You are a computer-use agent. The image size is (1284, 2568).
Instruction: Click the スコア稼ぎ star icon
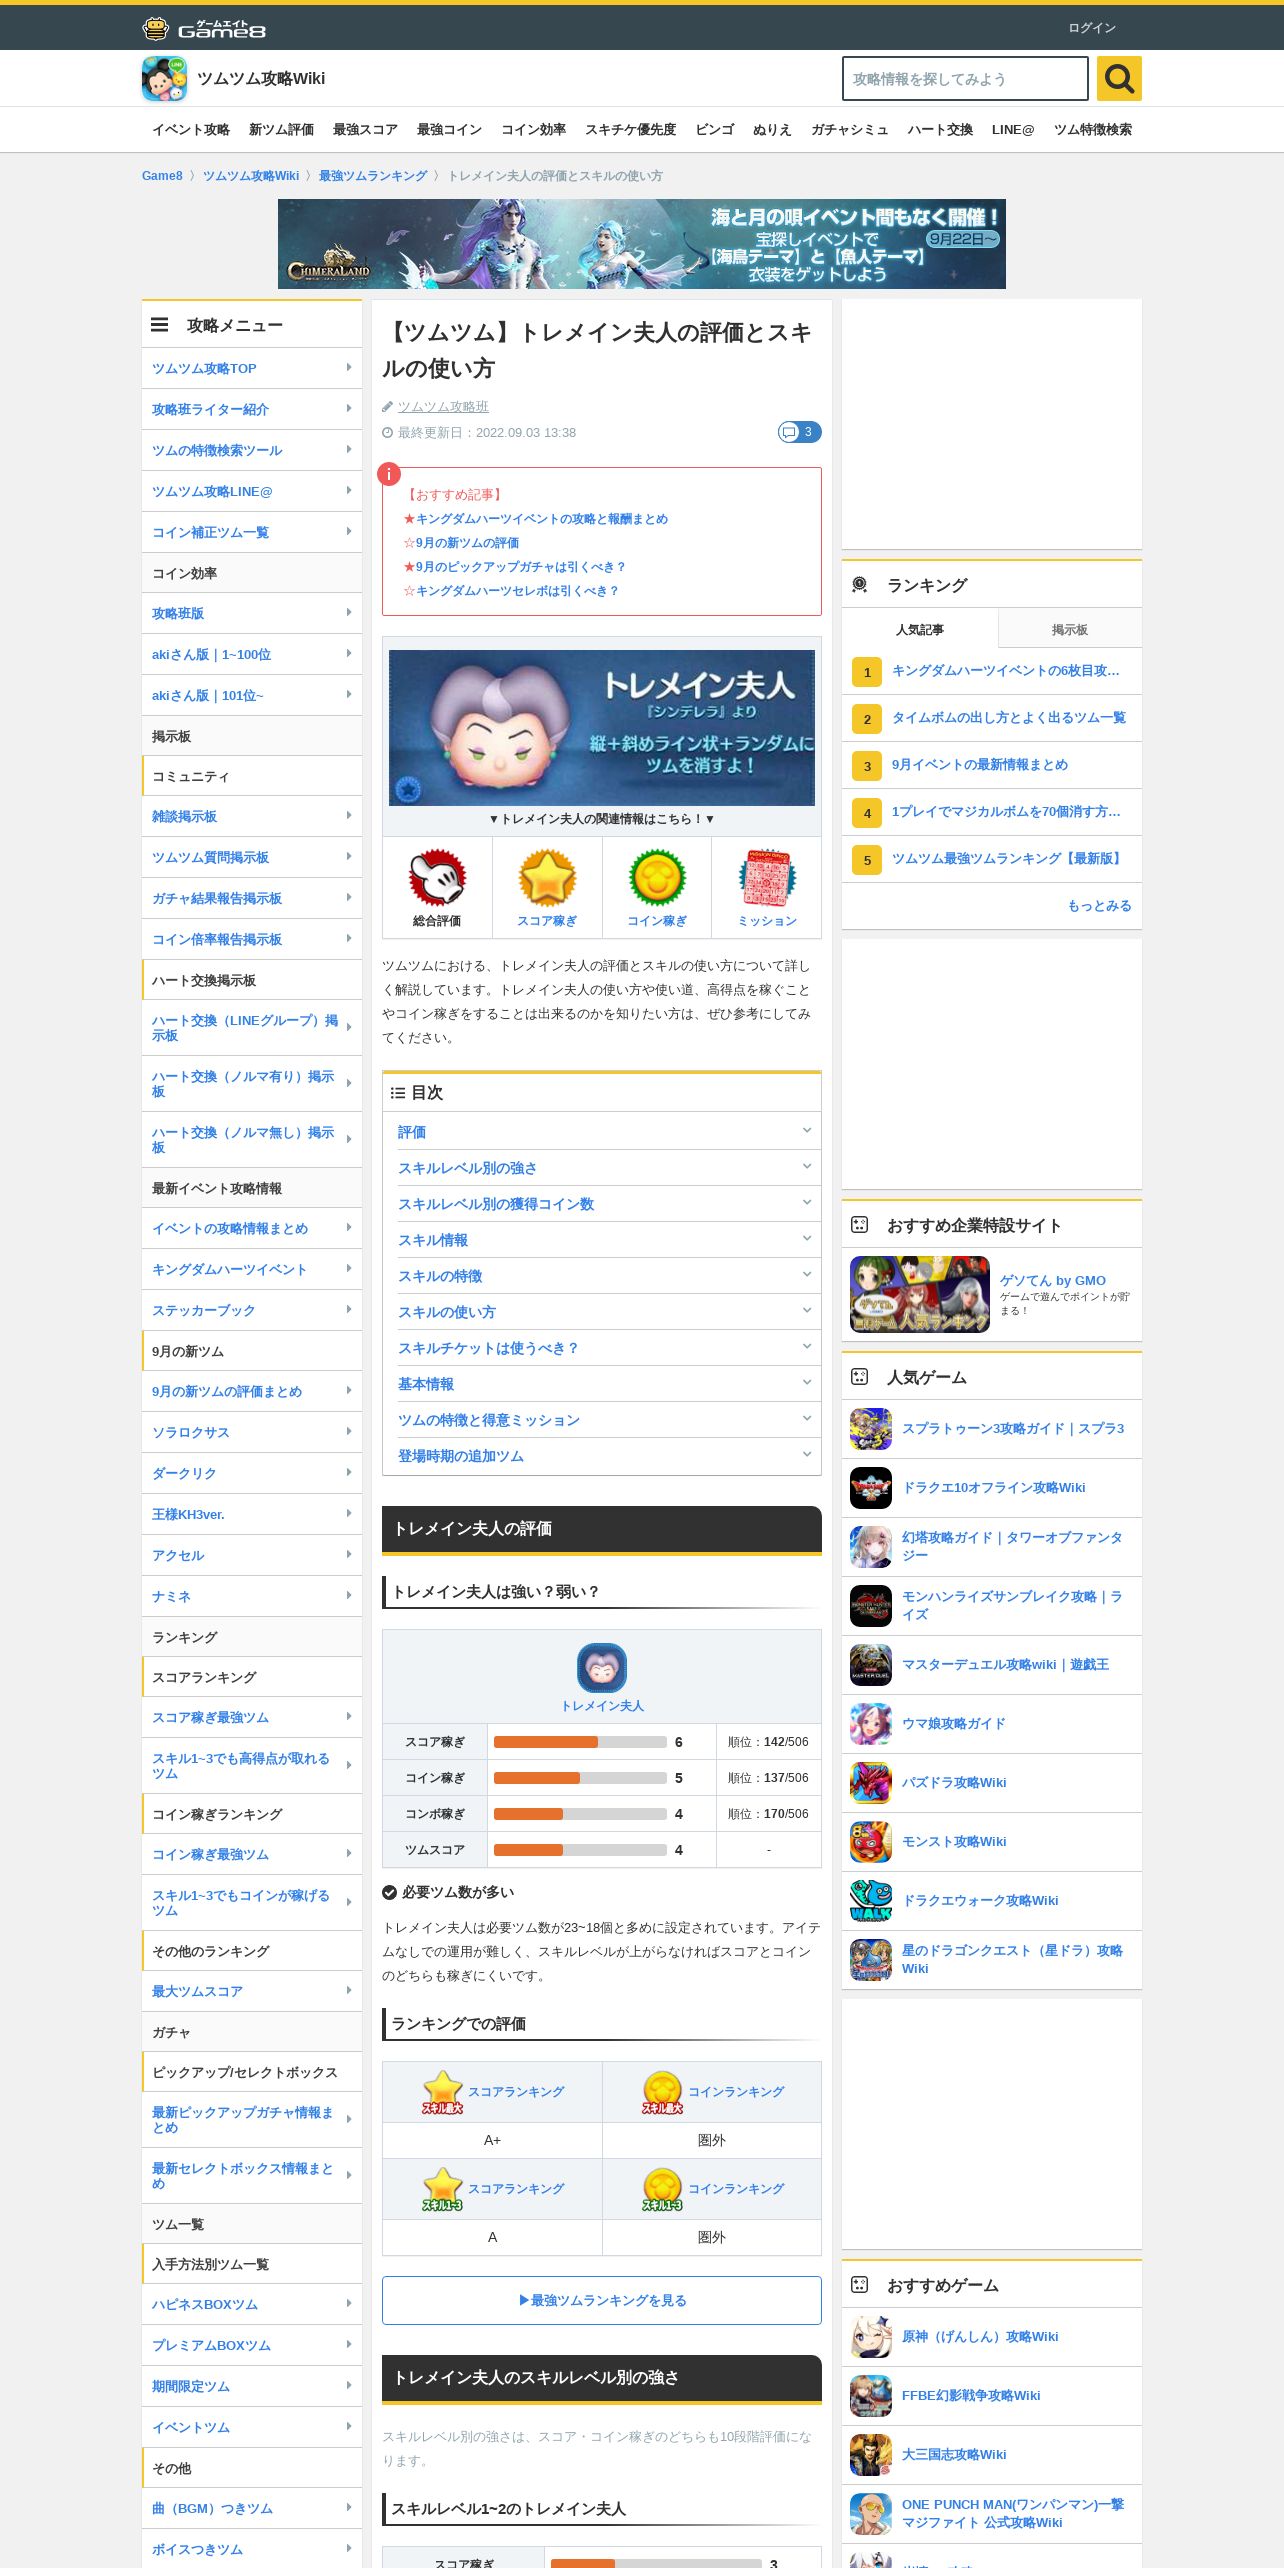(547, 877)
